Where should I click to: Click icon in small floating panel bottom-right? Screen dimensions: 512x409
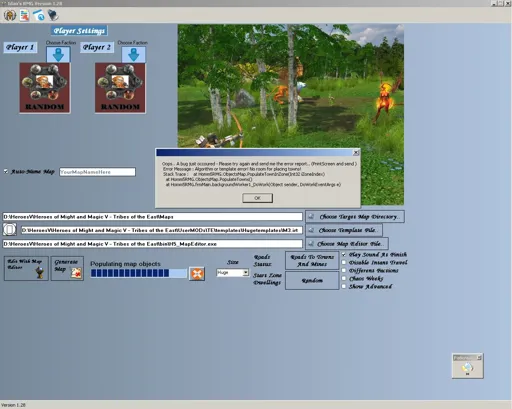pos(467,368)
